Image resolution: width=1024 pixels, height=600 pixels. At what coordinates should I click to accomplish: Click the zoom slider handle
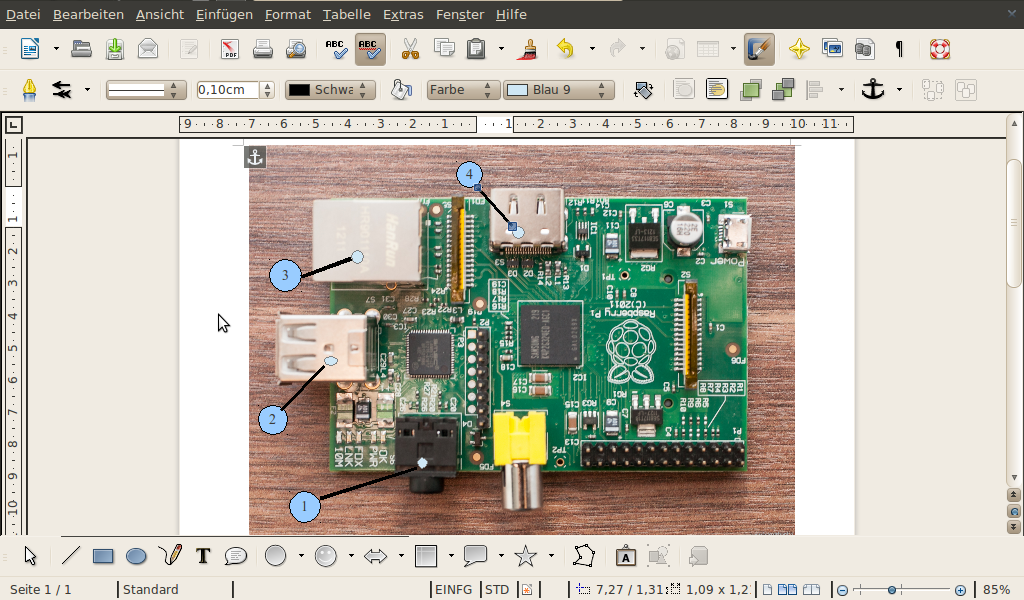tap(891, 590)
